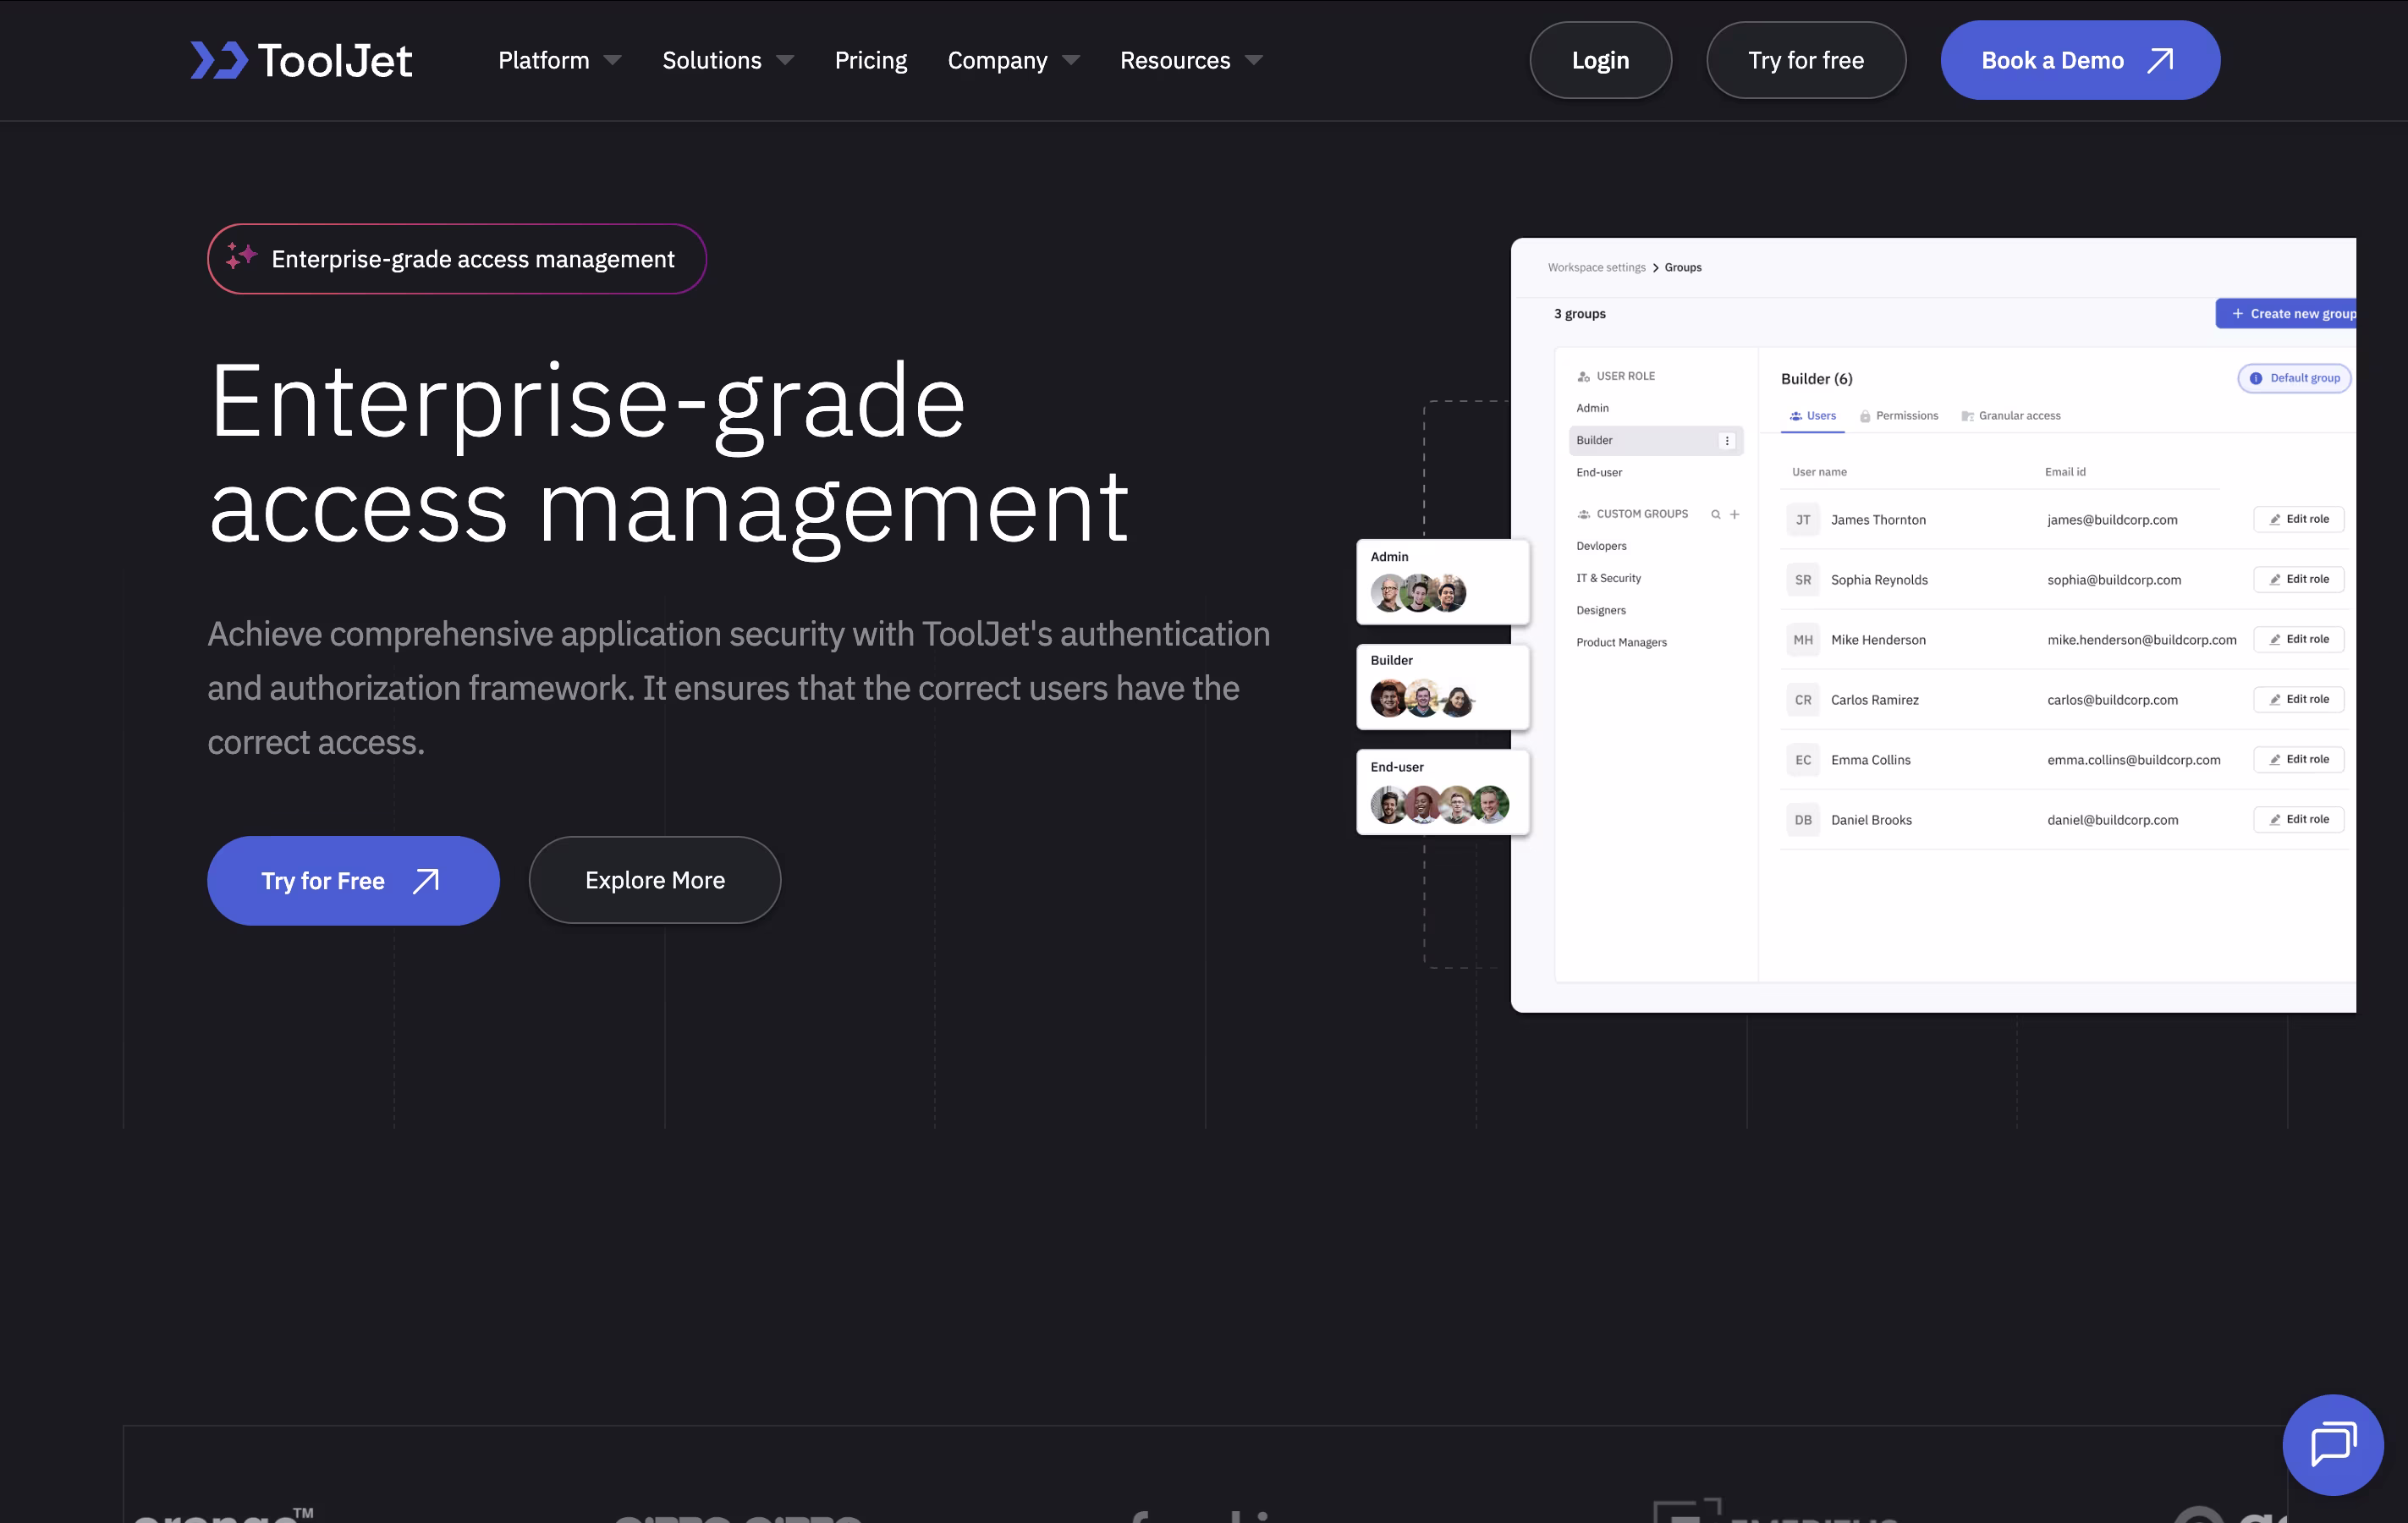Click the arrow icon on Book a Demo

[x=2160, y=60]
